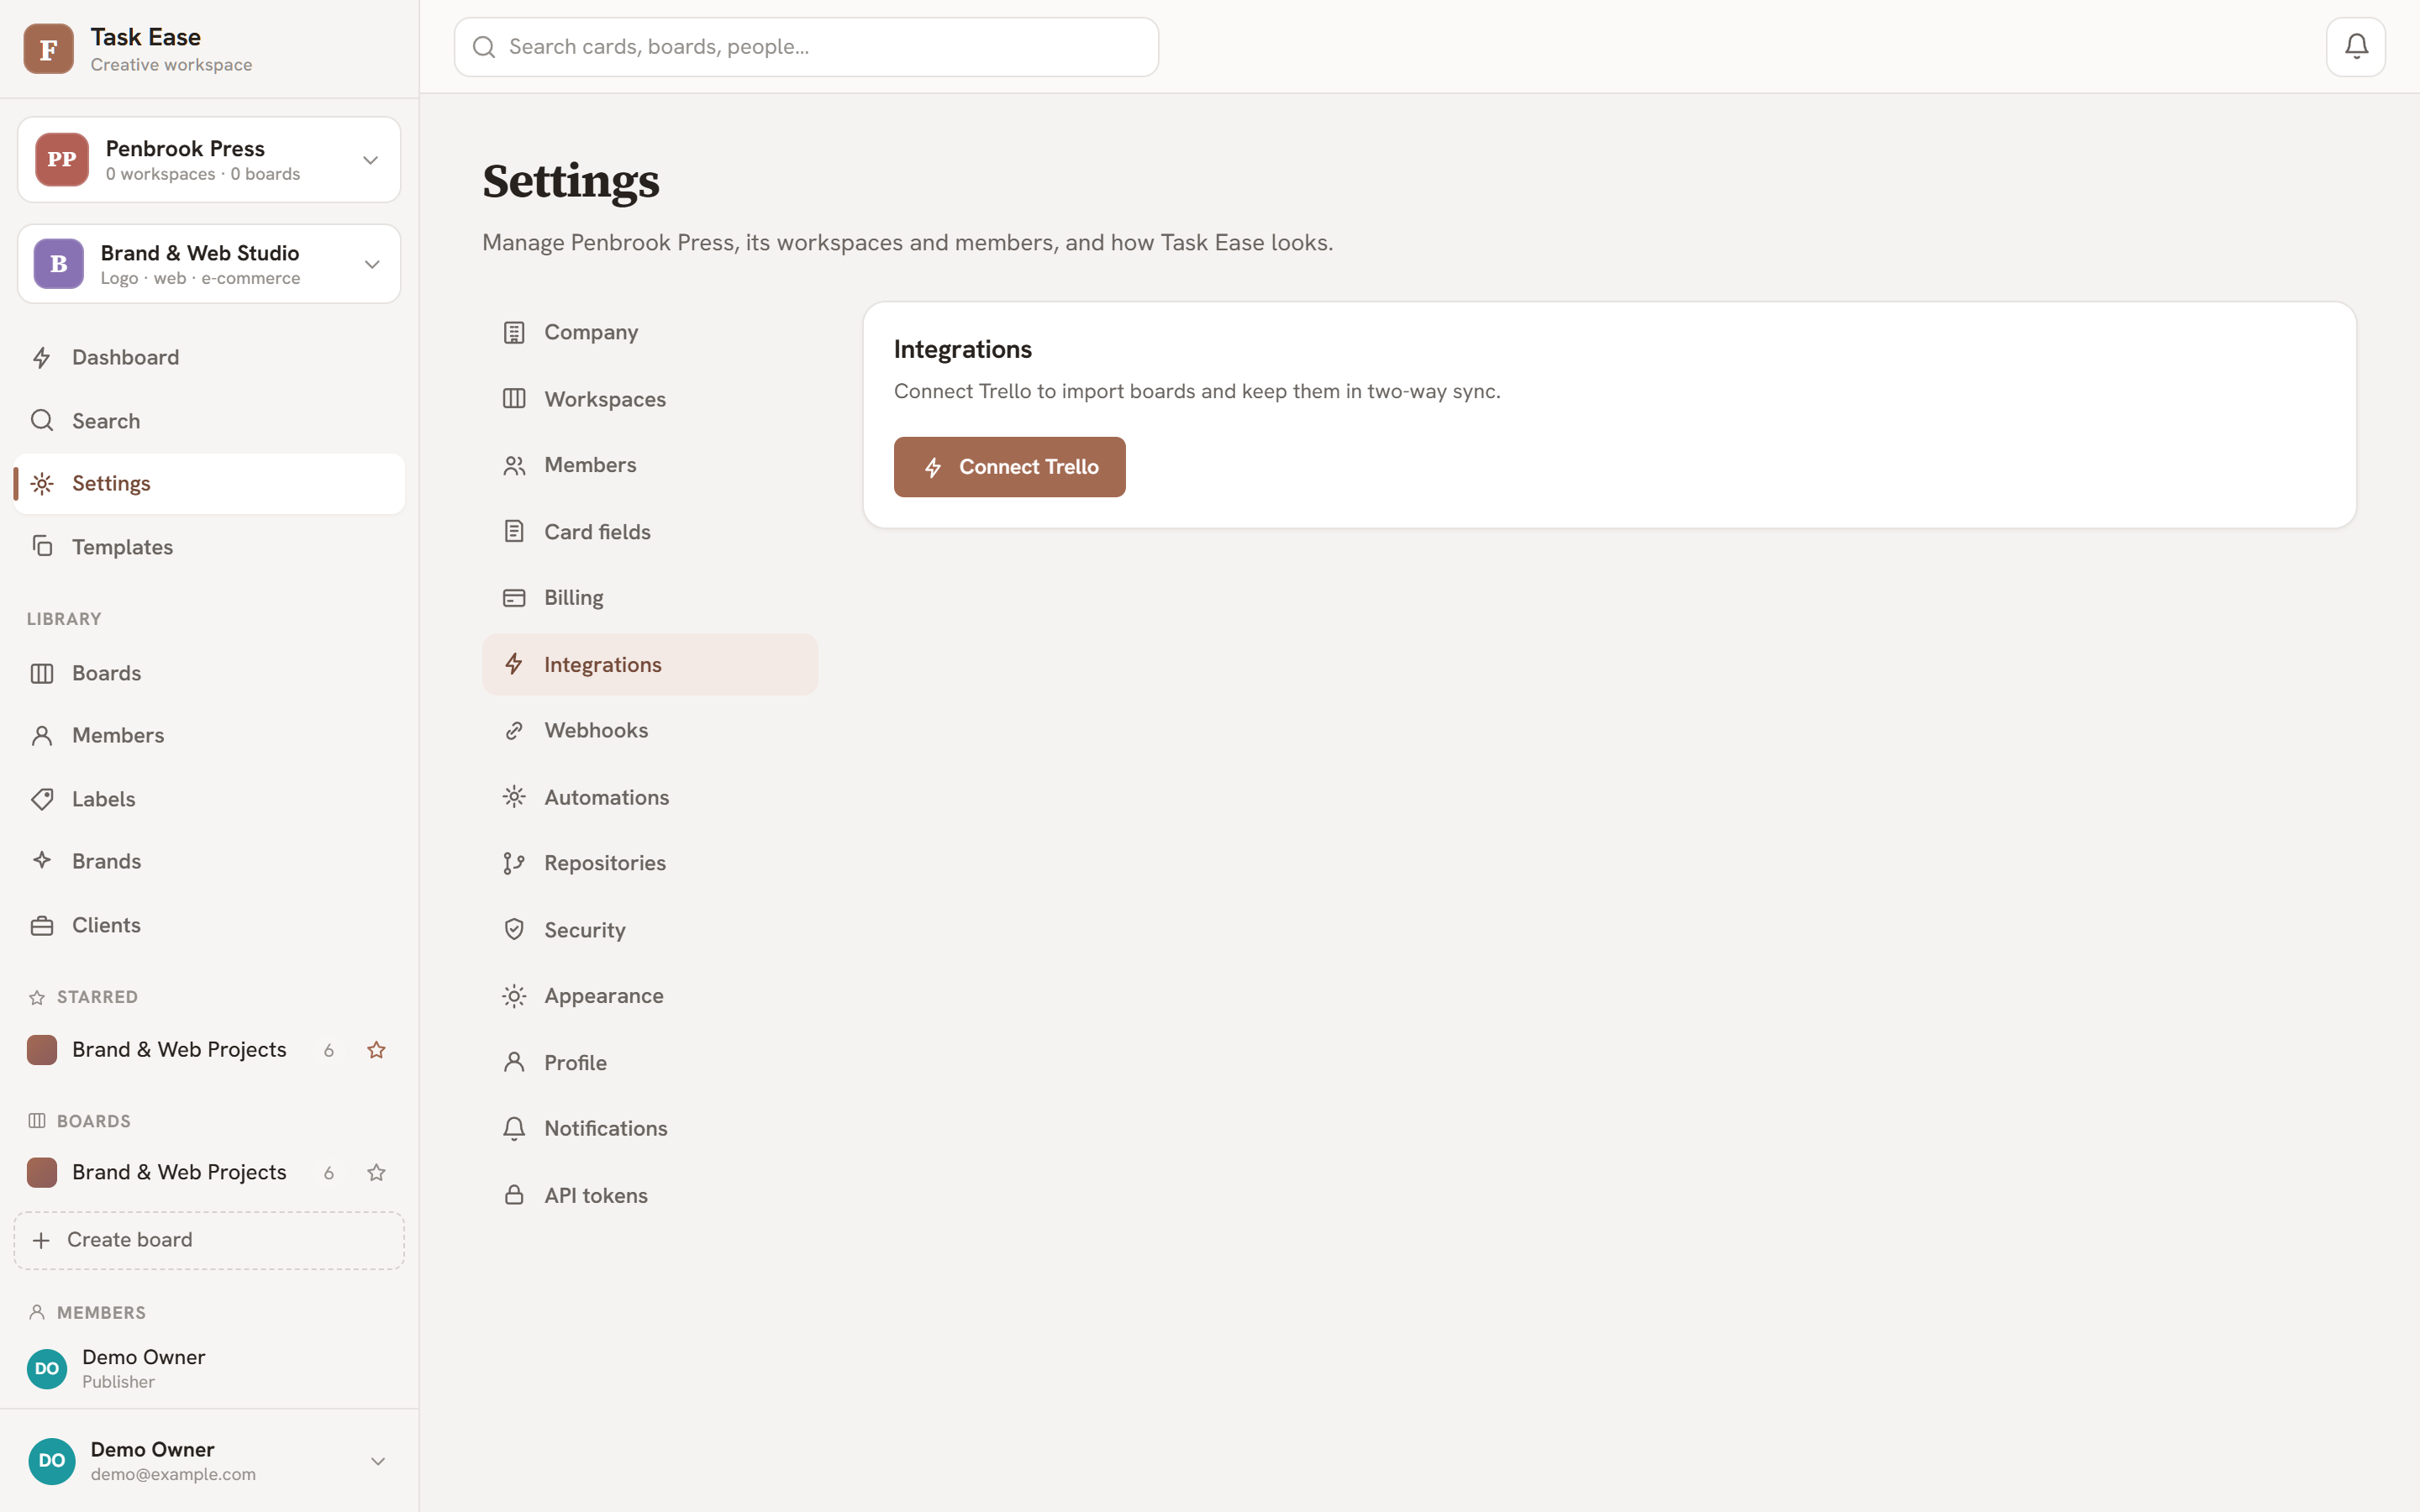Open the Dashboard page
Image resolution: width=2420 pixels, height=1512 pixels.
[209, 357]
